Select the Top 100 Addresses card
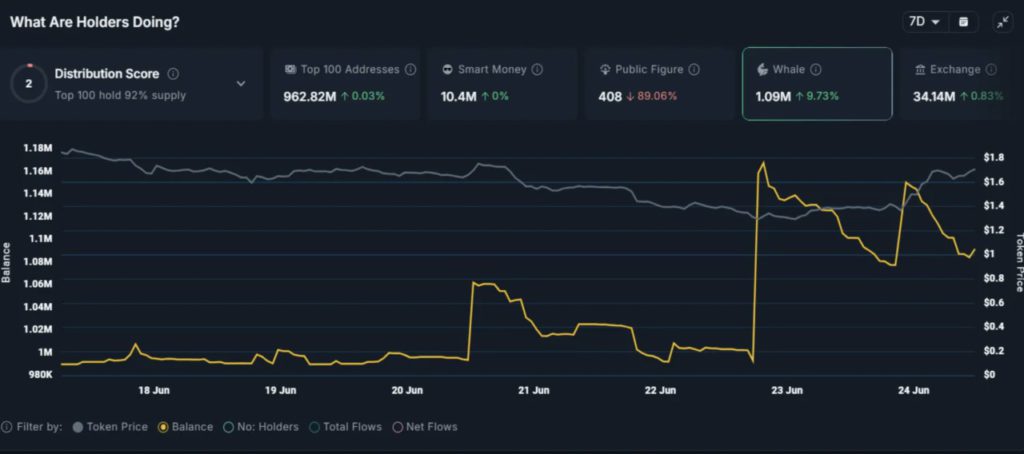 (345, 84)
